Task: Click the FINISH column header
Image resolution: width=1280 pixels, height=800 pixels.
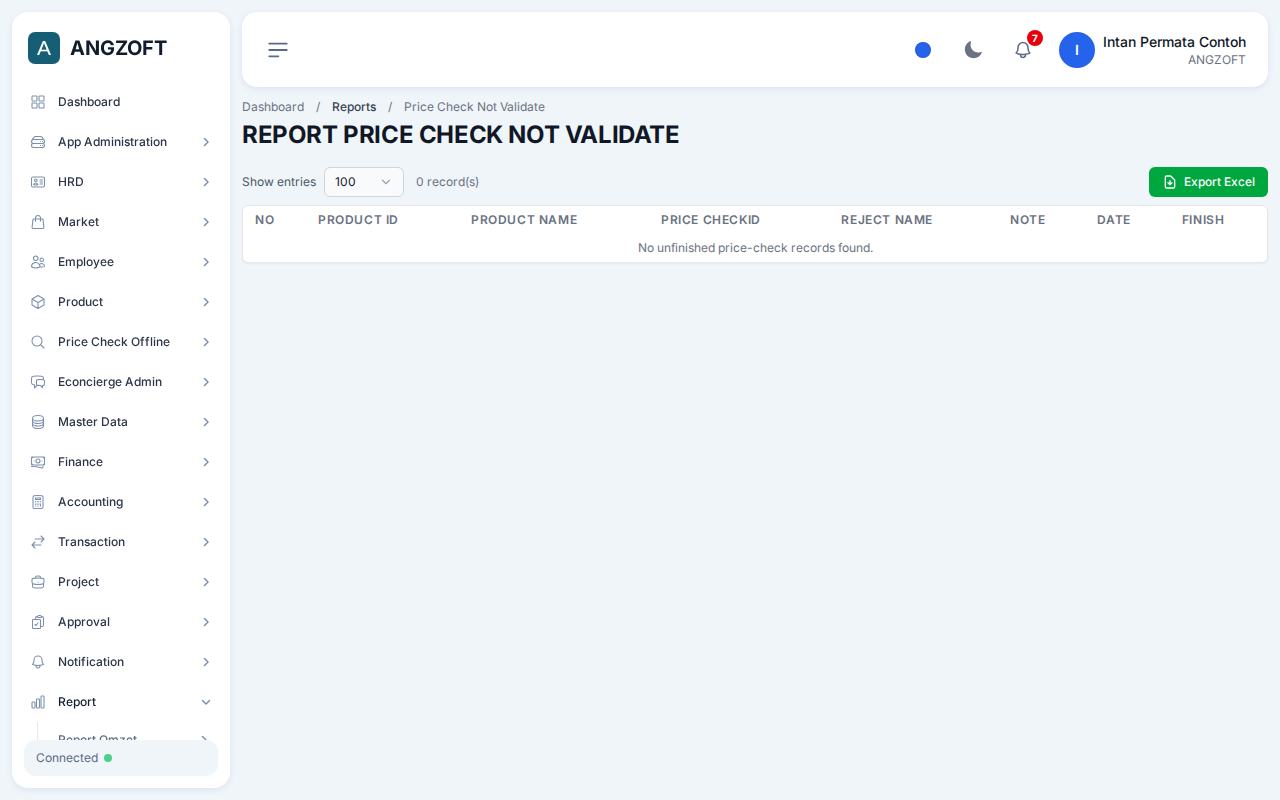Action: [x=1203, y=220]
